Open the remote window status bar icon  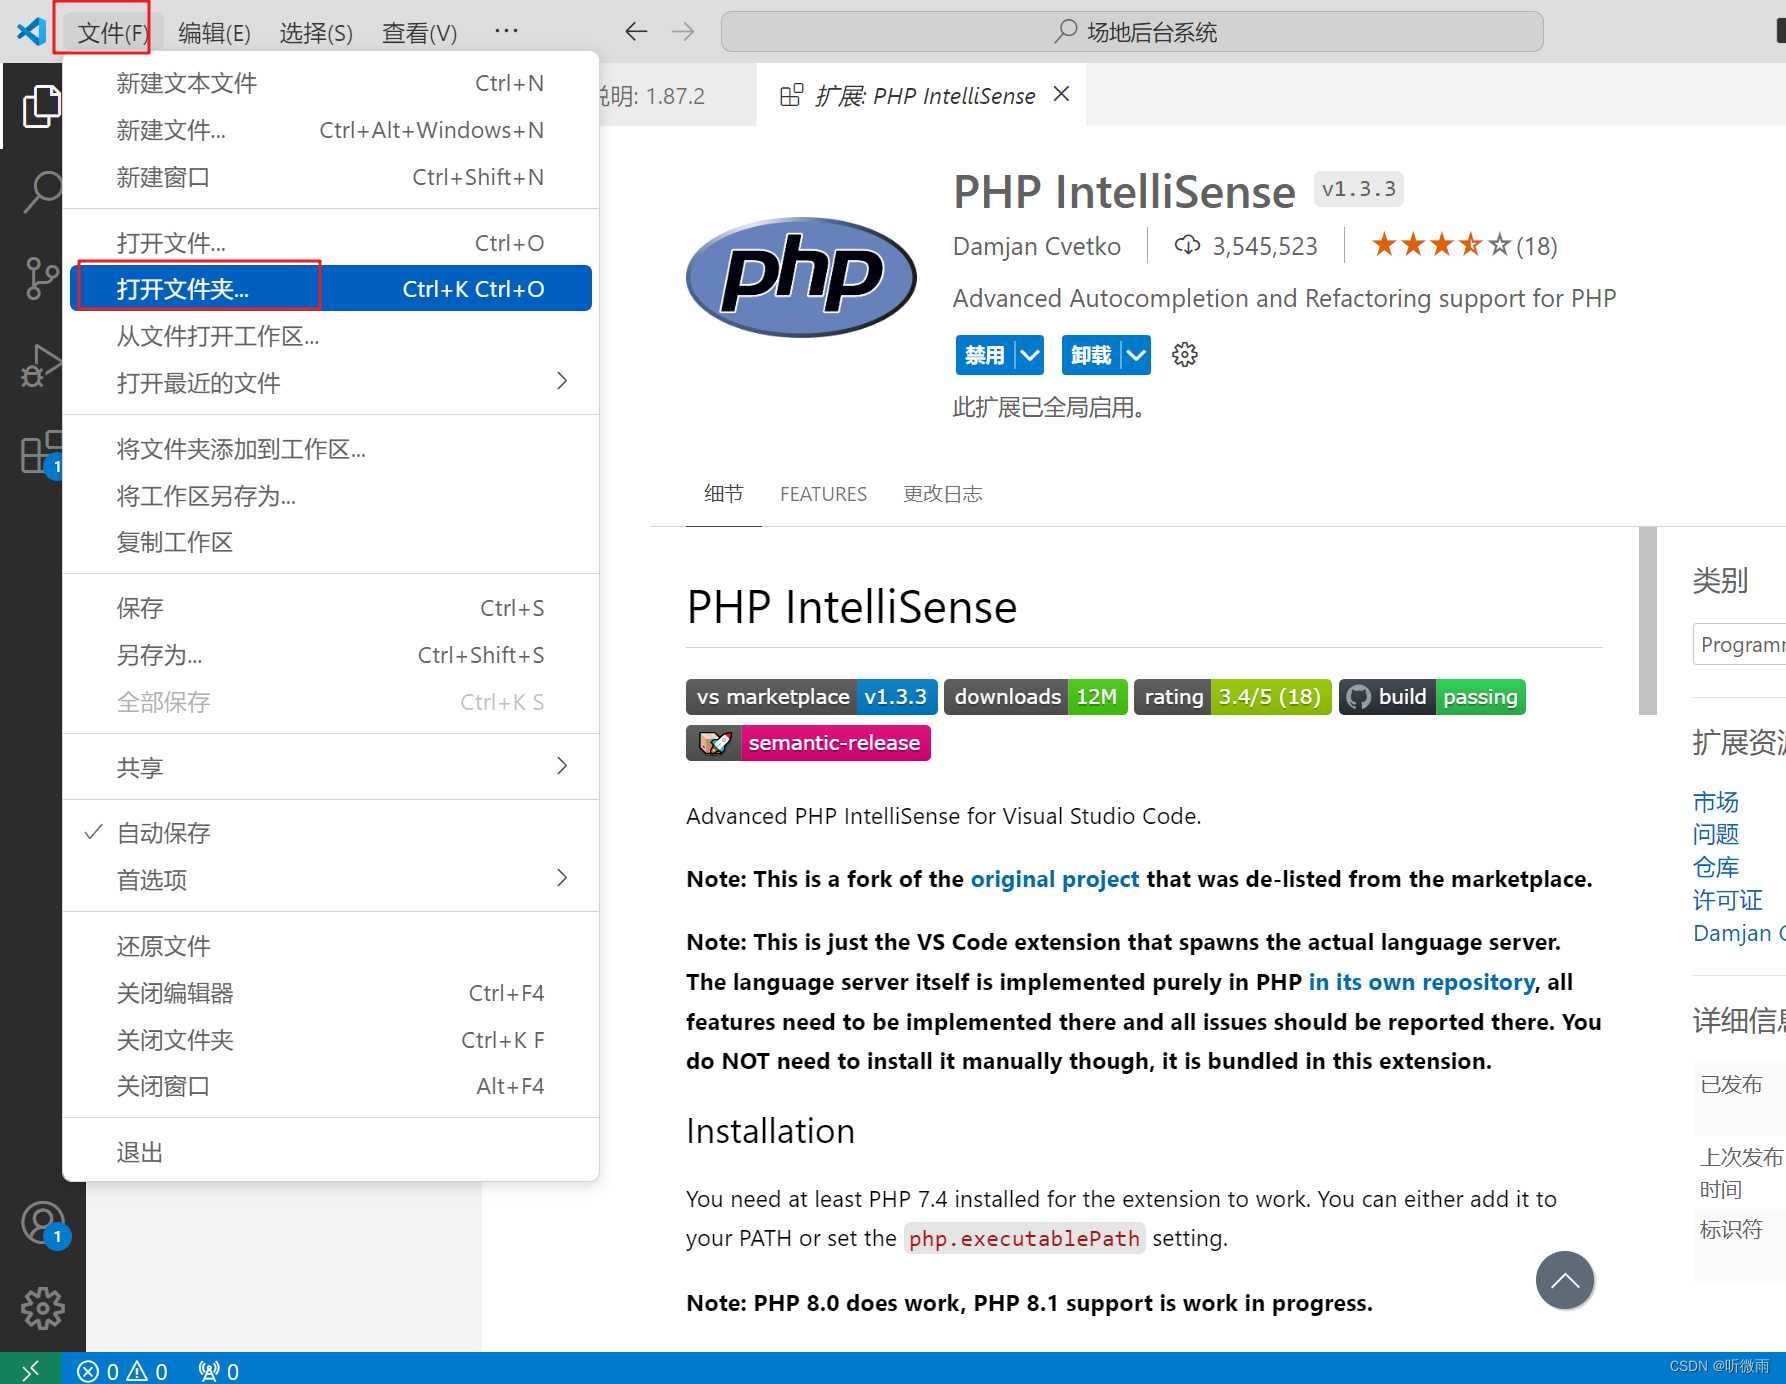pyautogui.click(x=31, y=1369)
